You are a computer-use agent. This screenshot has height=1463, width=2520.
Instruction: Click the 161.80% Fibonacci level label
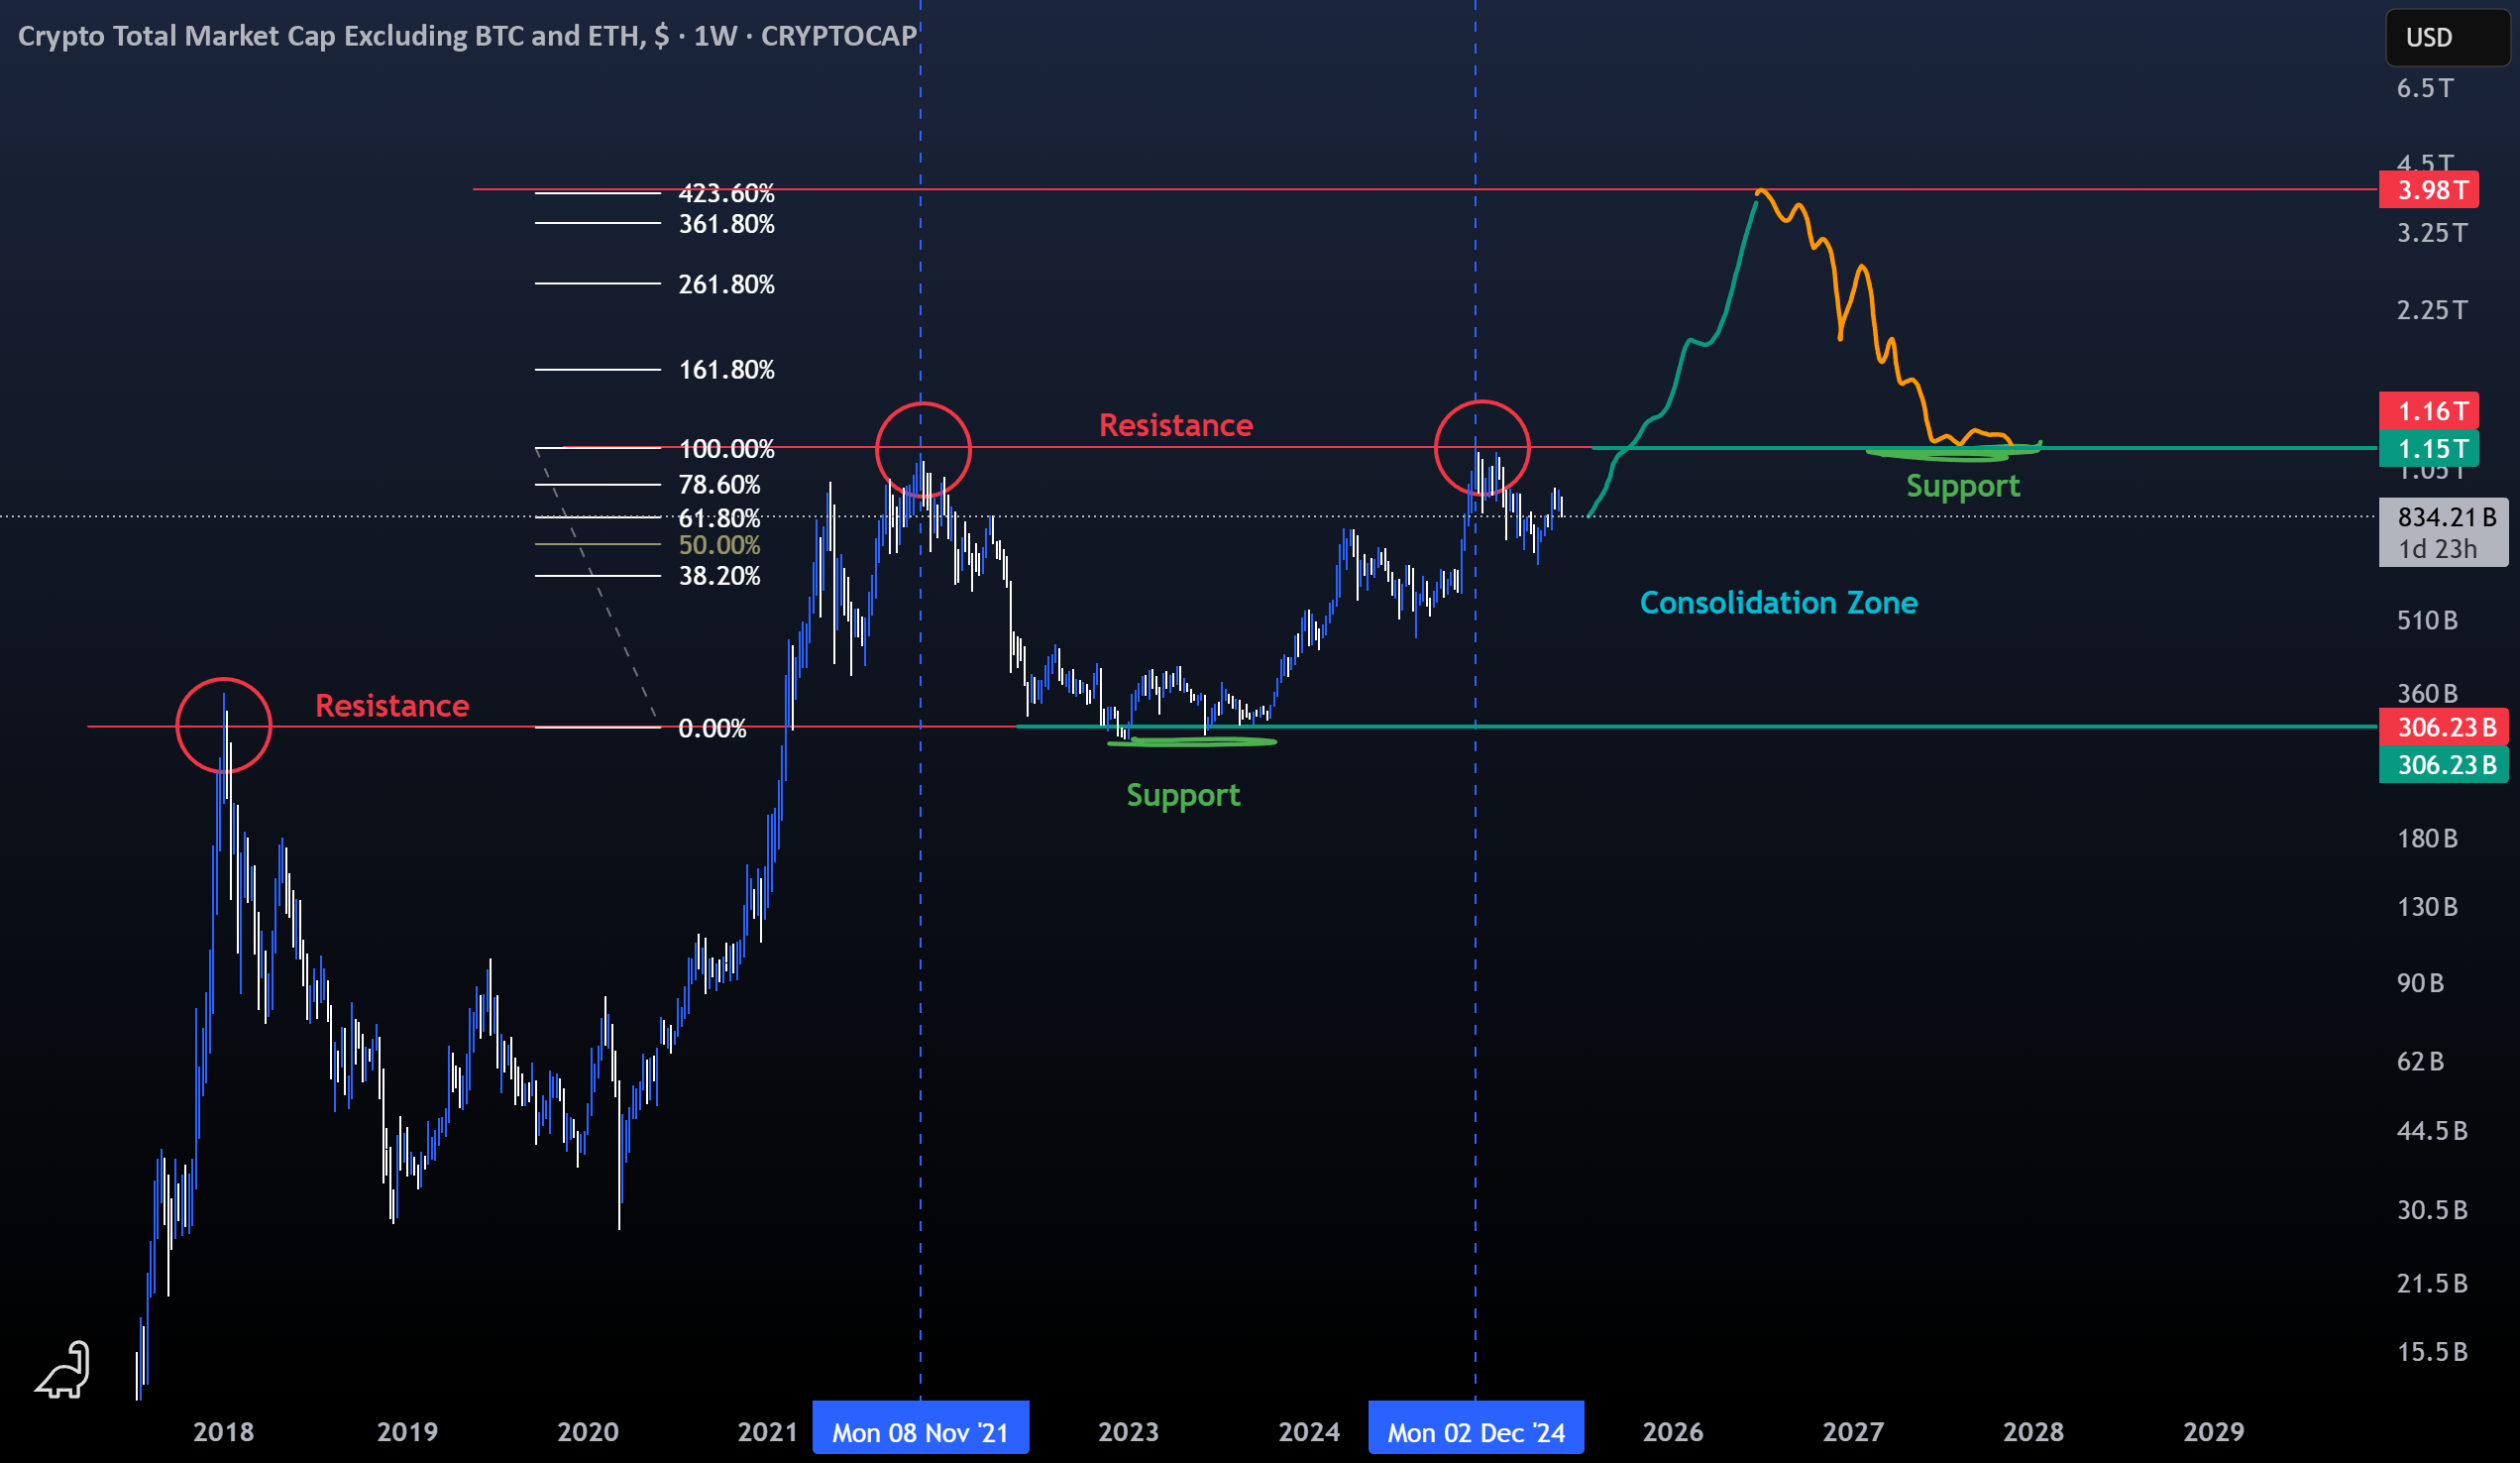pos(726,370)
